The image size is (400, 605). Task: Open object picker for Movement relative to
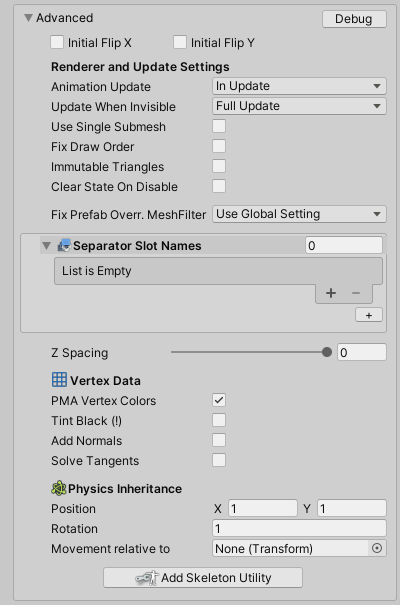(377, 548)
